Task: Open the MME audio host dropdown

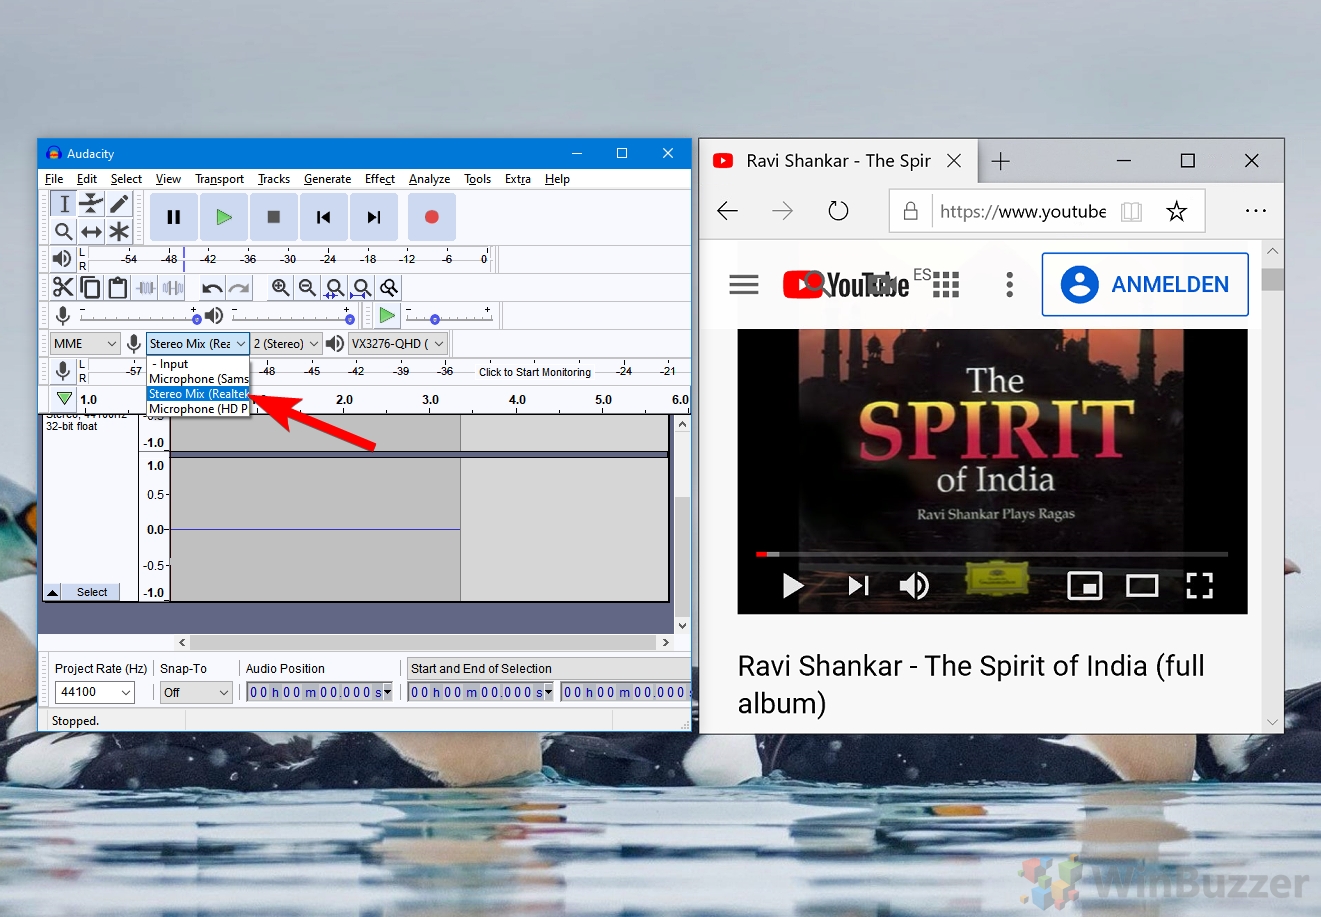Action: click(85, 343)
